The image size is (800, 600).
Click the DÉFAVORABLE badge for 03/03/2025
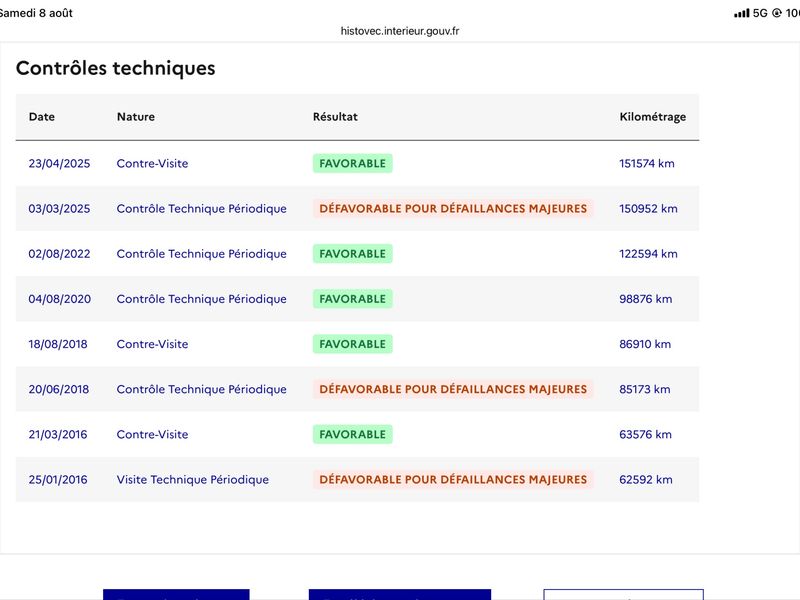tap(453, 209)
